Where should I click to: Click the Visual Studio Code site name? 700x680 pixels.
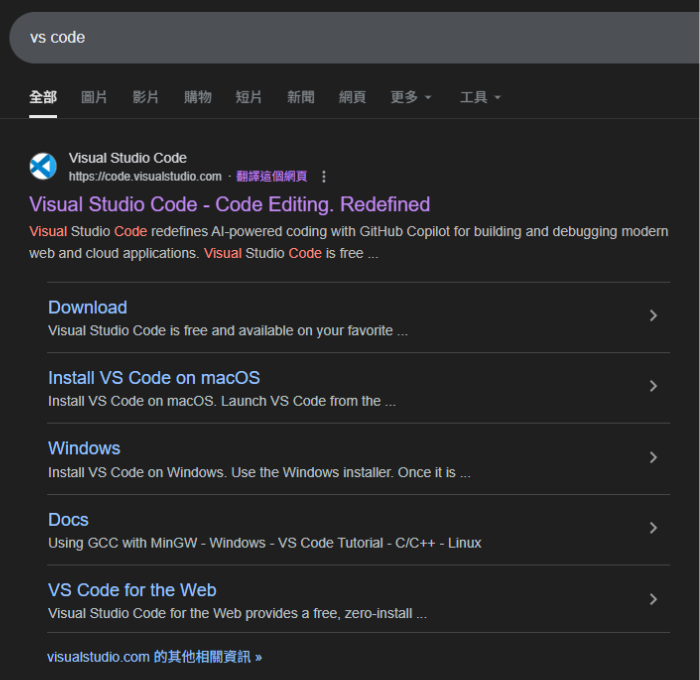coord(128,158)
